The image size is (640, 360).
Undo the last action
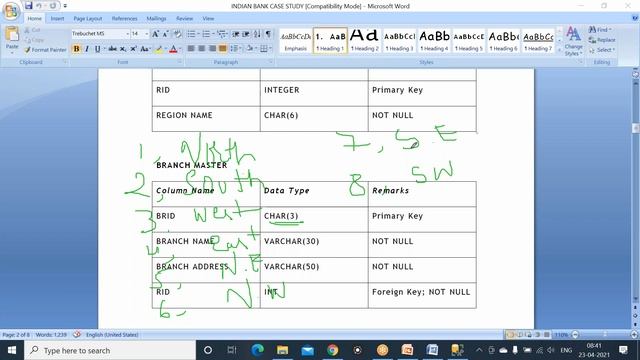39,6
